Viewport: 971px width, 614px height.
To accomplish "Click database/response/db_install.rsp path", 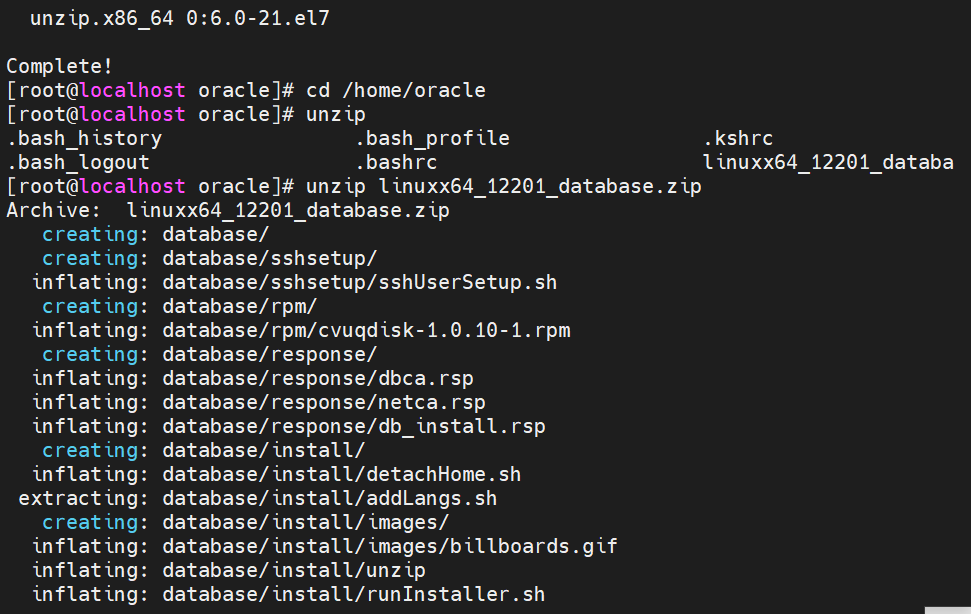I will pos(354,426).
